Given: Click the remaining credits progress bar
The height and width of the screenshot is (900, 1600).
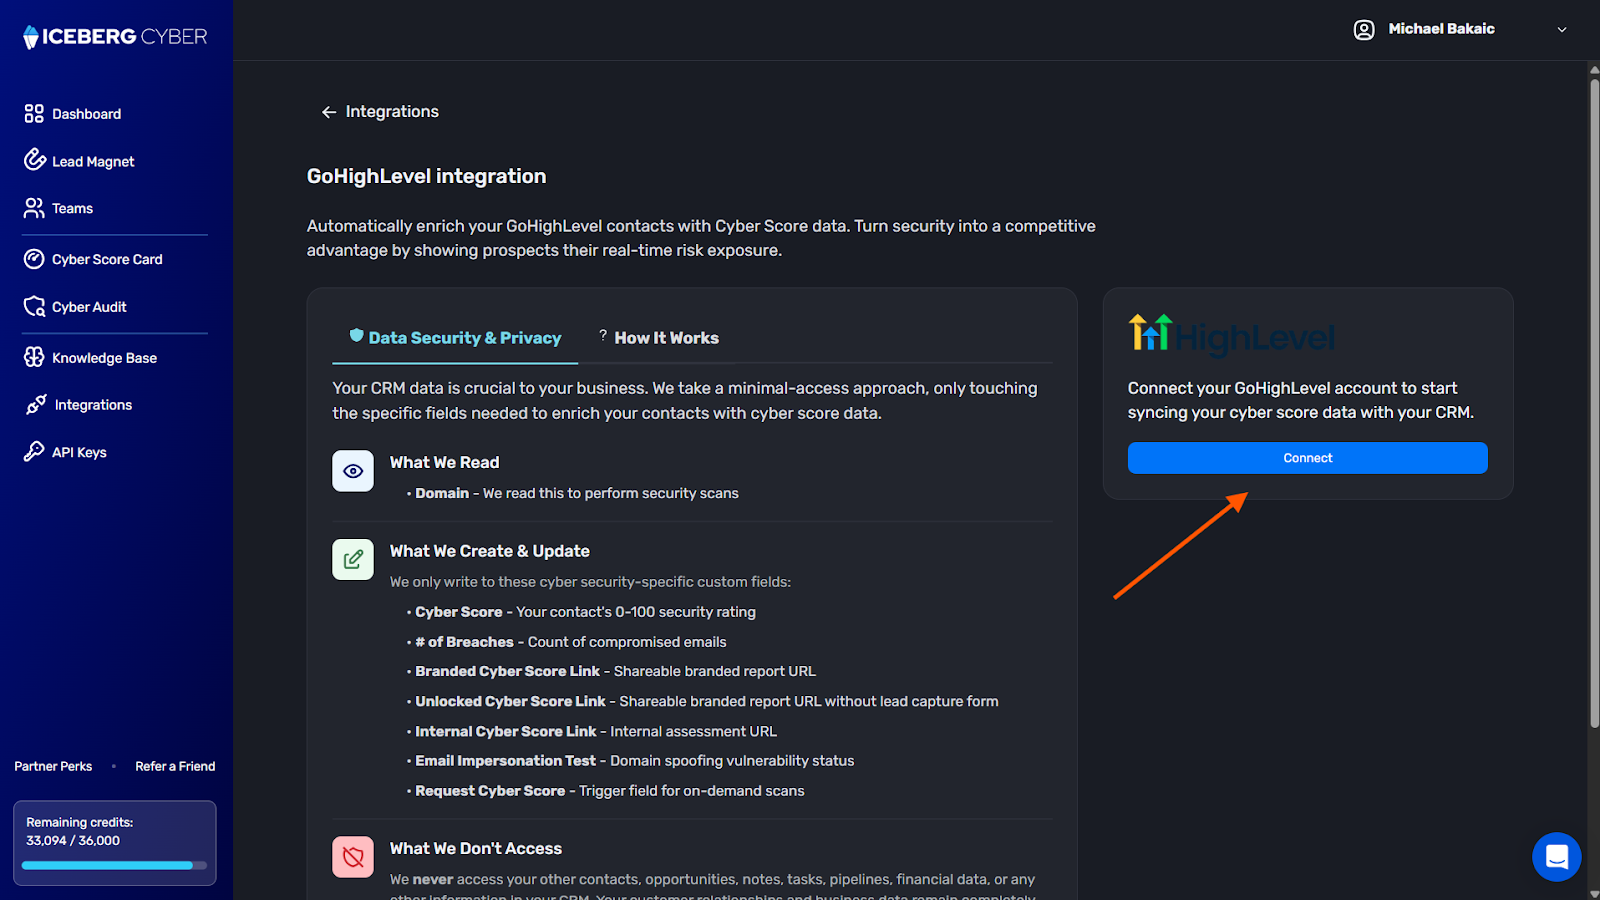Looking at the screenshot, I should (x=114, y=866).
